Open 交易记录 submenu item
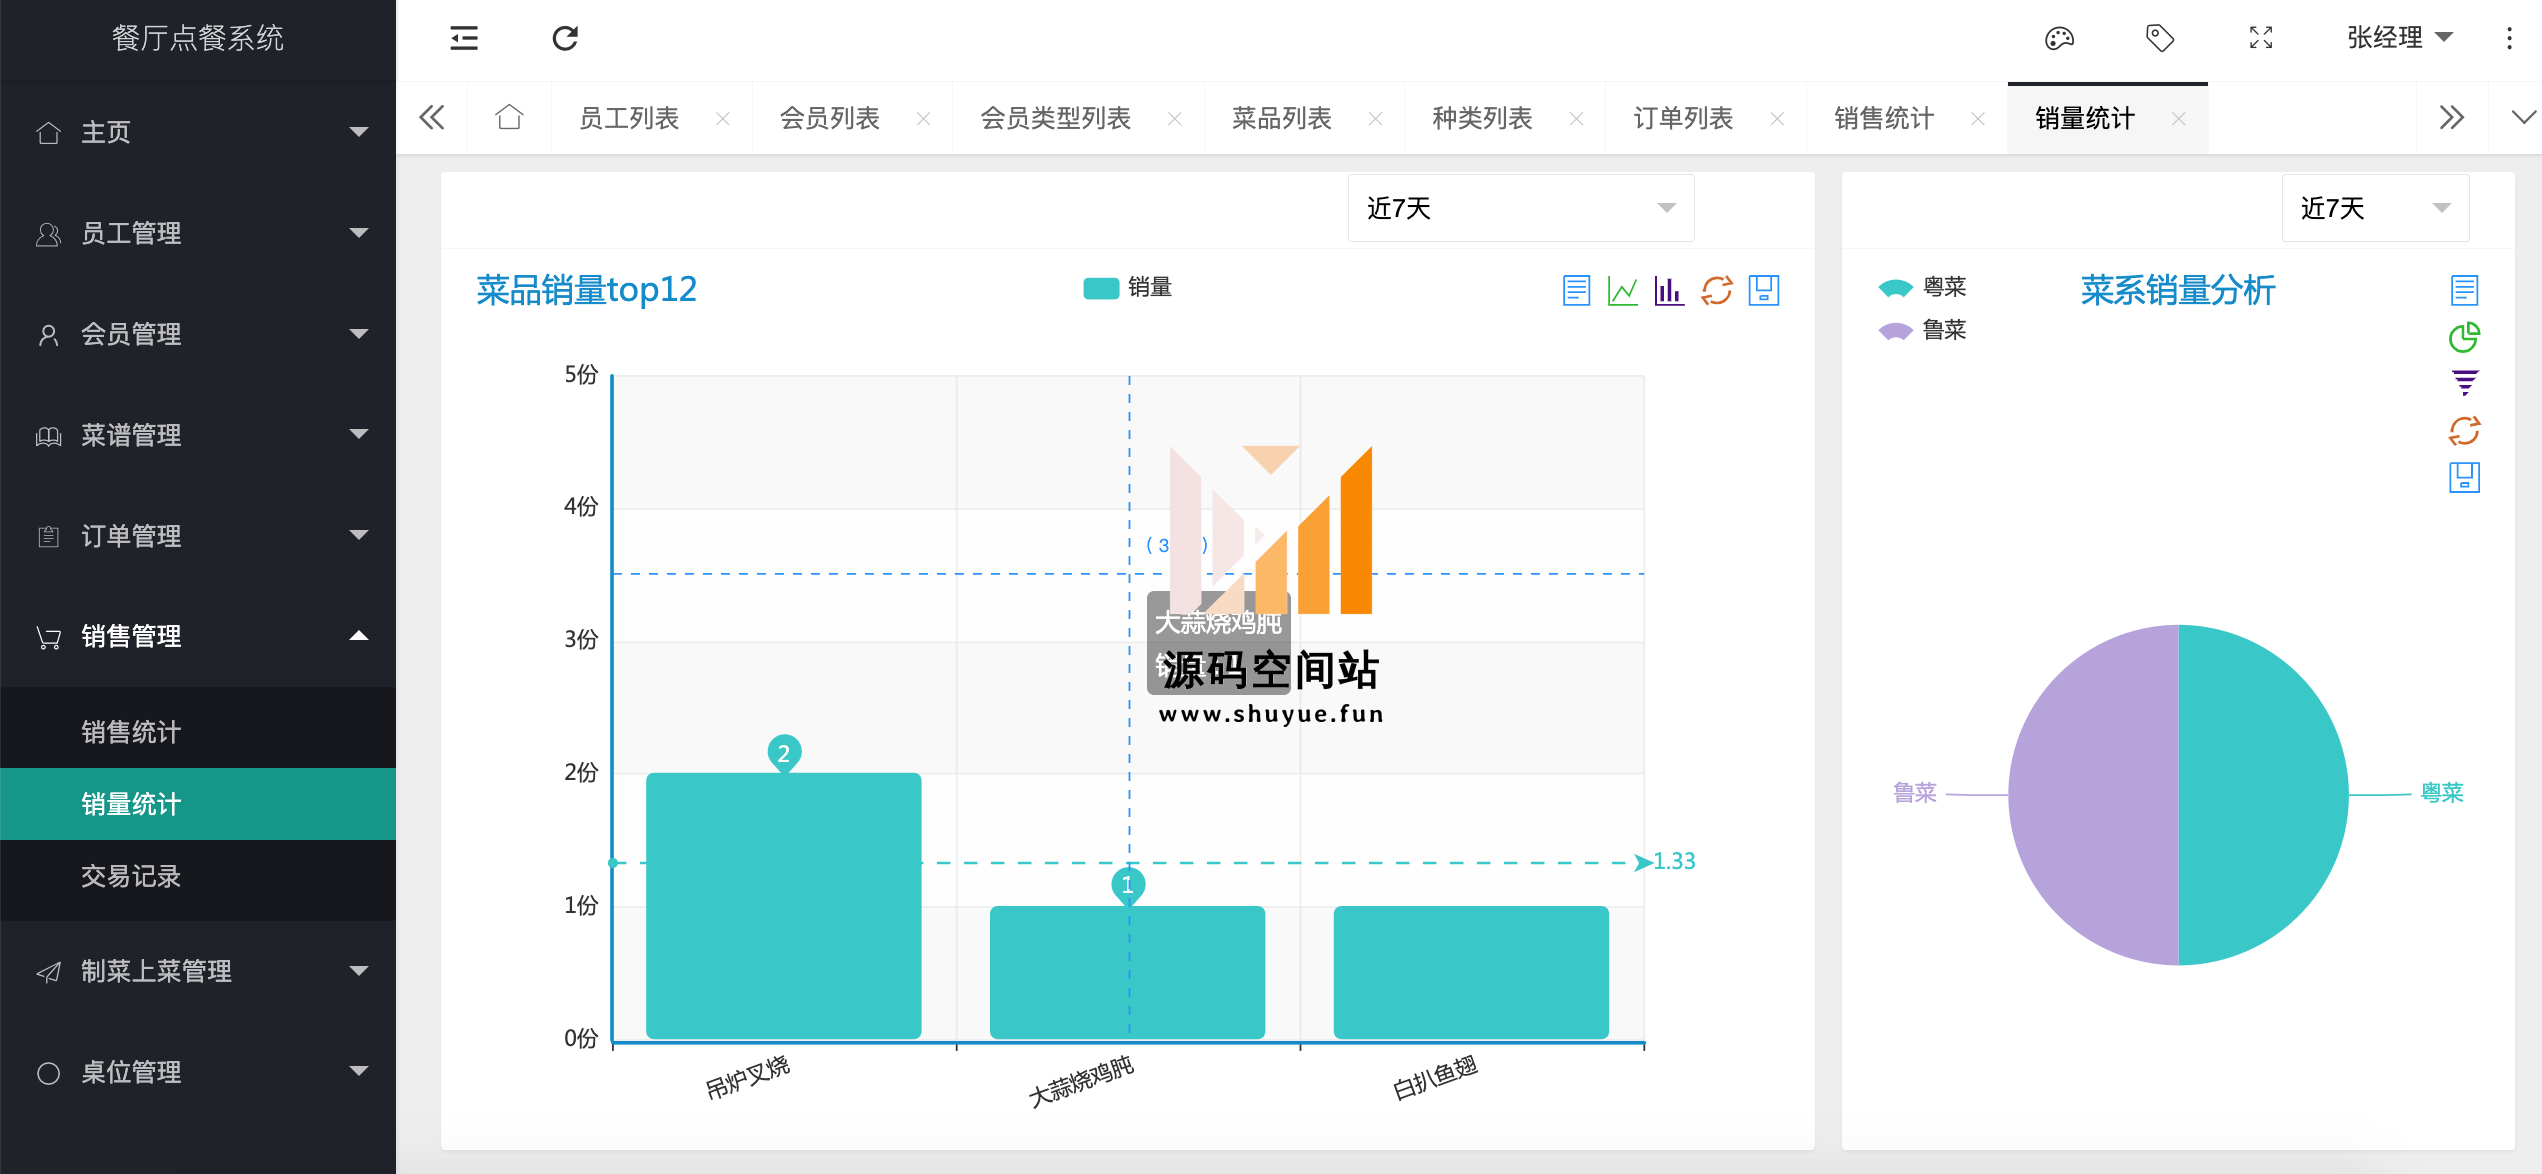This screenshot has width=2542, height=1174. (x=131, y=876)
